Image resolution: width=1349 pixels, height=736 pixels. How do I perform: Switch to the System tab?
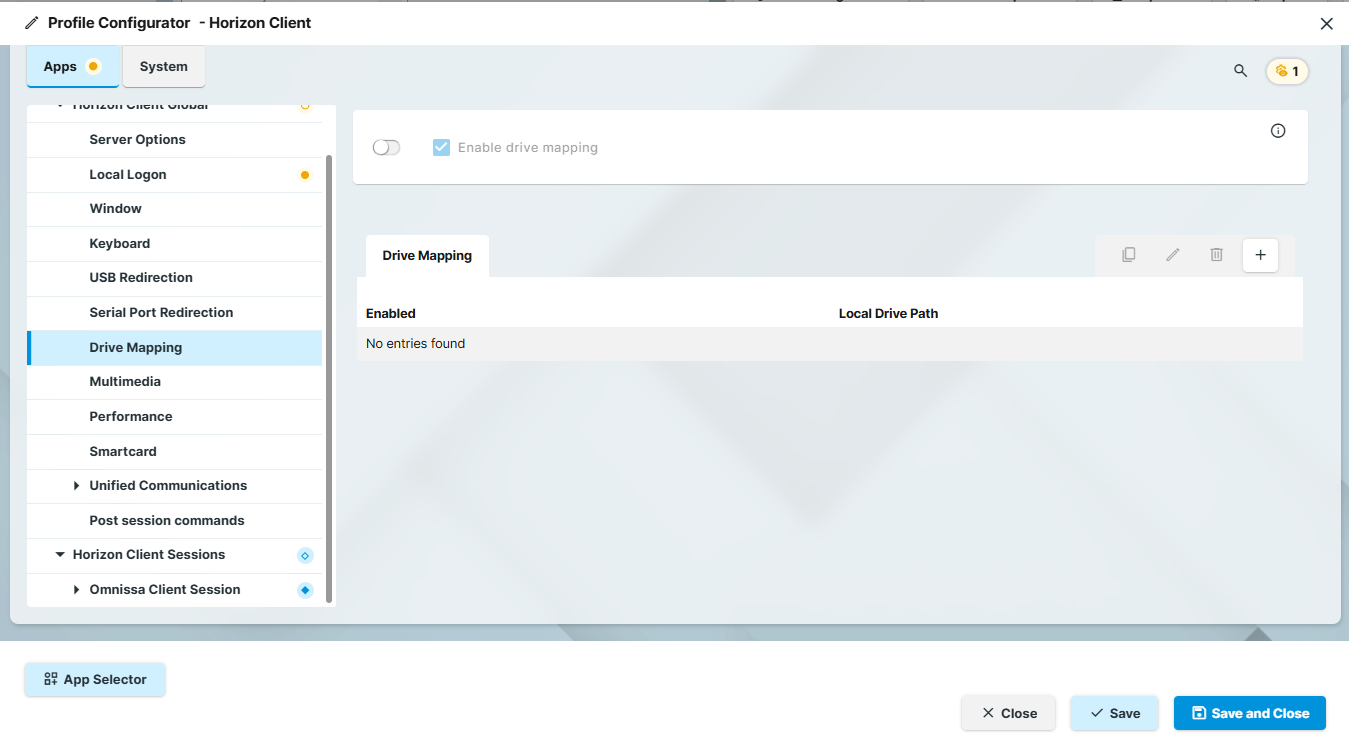[163, 66]
